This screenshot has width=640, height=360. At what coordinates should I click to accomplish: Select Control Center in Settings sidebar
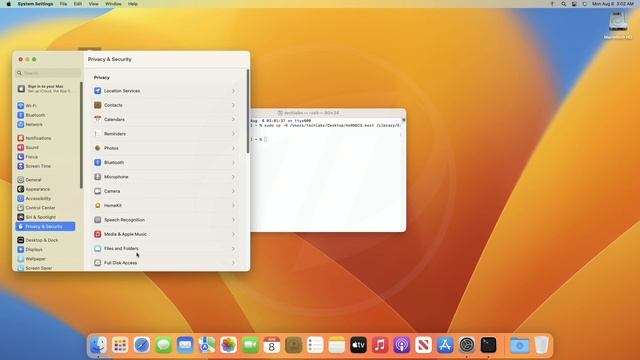pyautogui.click(x=40, y=208)
